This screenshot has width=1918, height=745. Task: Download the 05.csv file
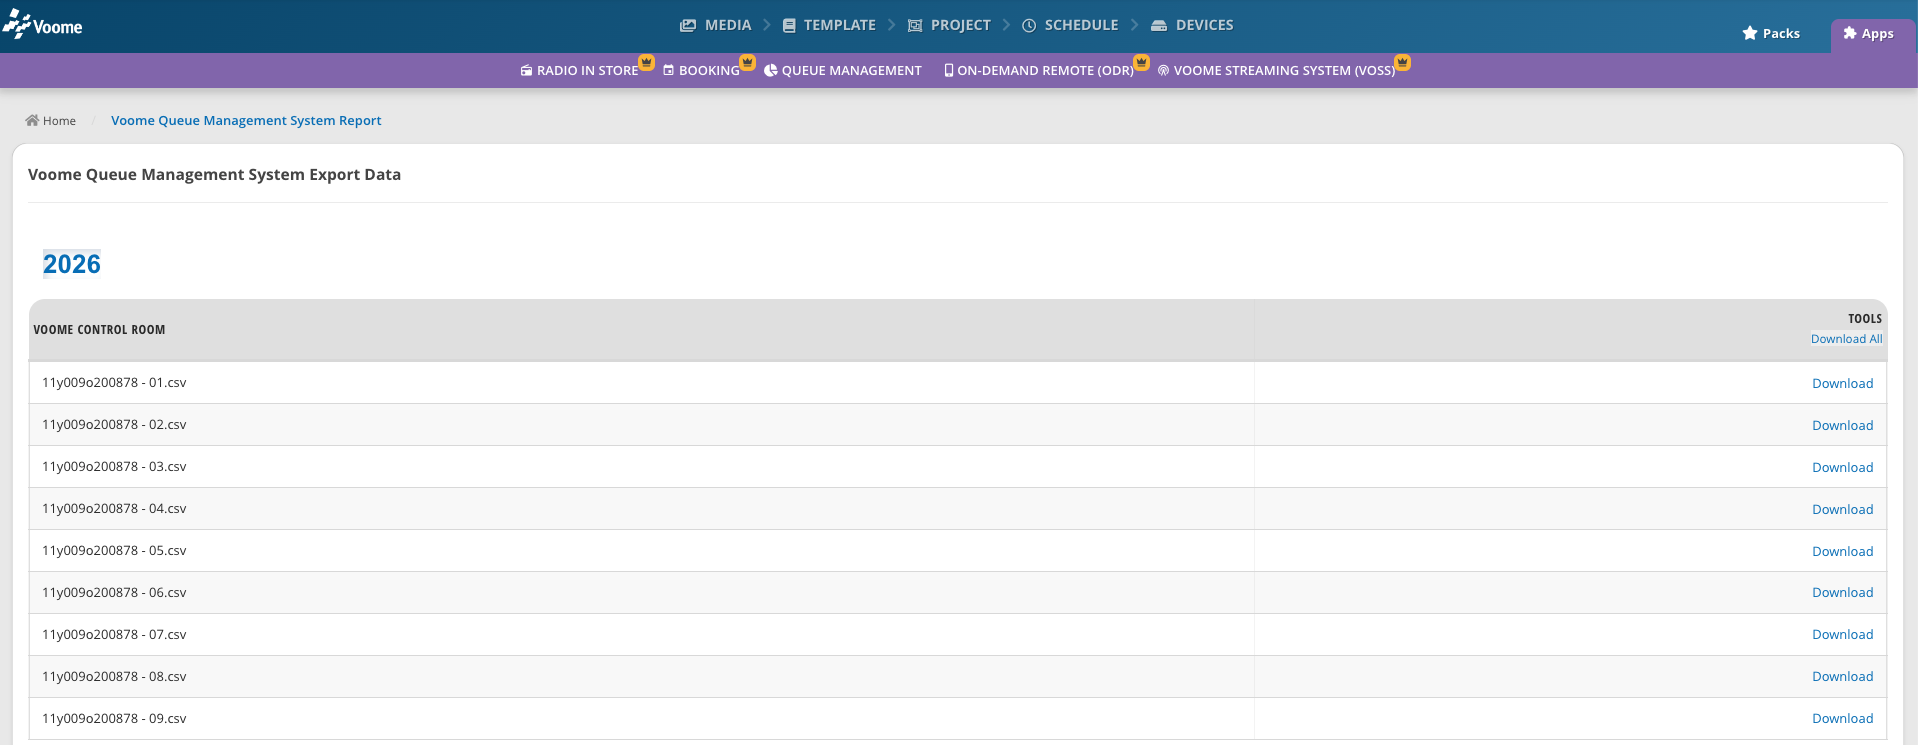pyautogui.click(x=1842, y=552)
